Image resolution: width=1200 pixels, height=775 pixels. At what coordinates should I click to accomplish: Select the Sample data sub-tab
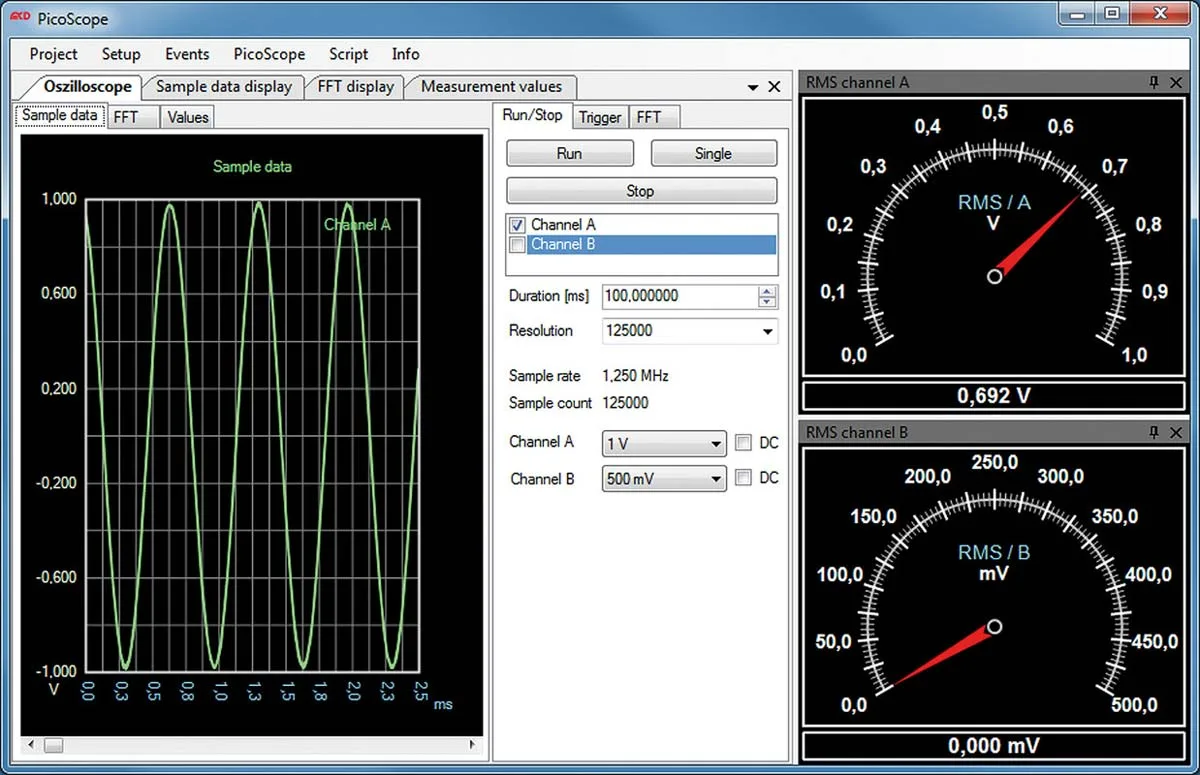point(60,115)
